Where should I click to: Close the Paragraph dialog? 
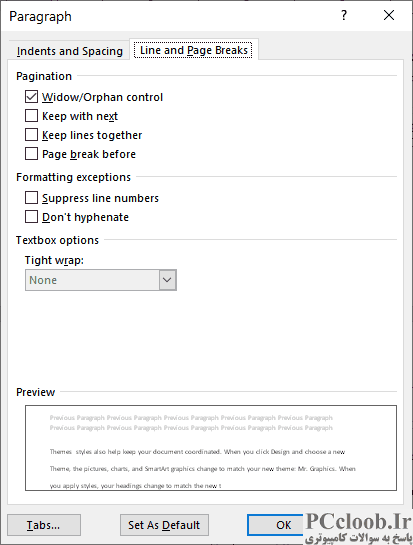coord(389,15)
